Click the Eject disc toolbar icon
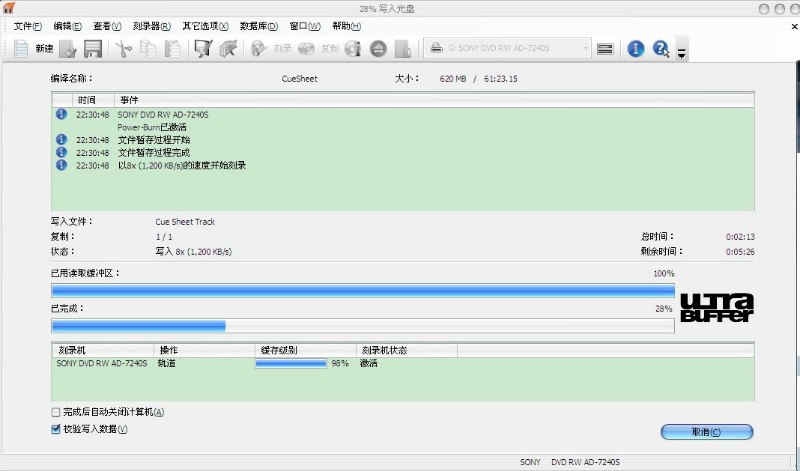Image resolution: width=800 pixels, height=471 pixels. (x=378, y=48)
